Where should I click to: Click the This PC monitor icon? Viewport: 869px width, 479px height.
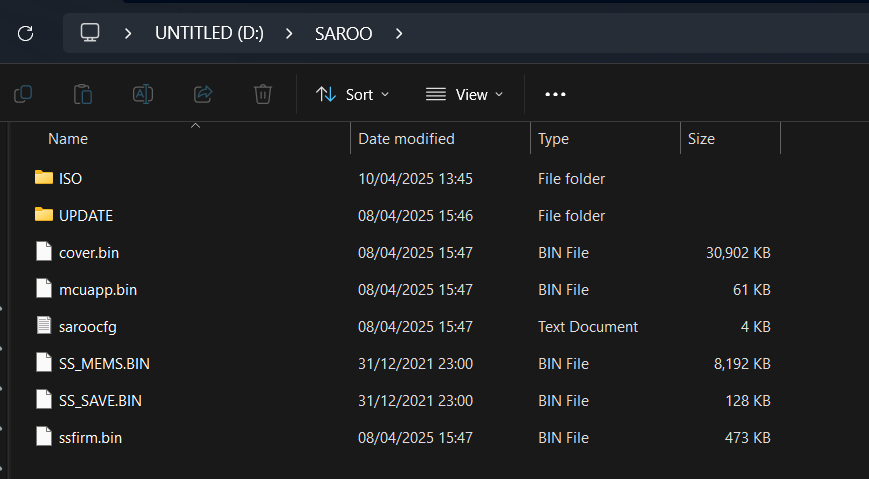(90, 33)
